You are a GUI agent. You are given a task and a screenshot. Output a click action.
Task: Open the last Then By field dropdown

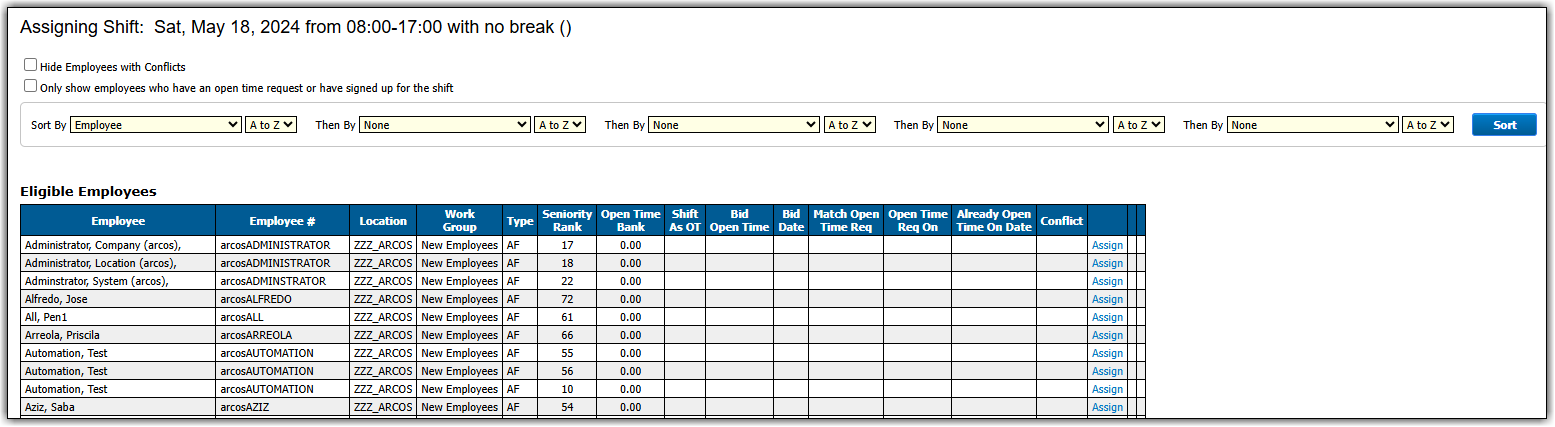1313,125
